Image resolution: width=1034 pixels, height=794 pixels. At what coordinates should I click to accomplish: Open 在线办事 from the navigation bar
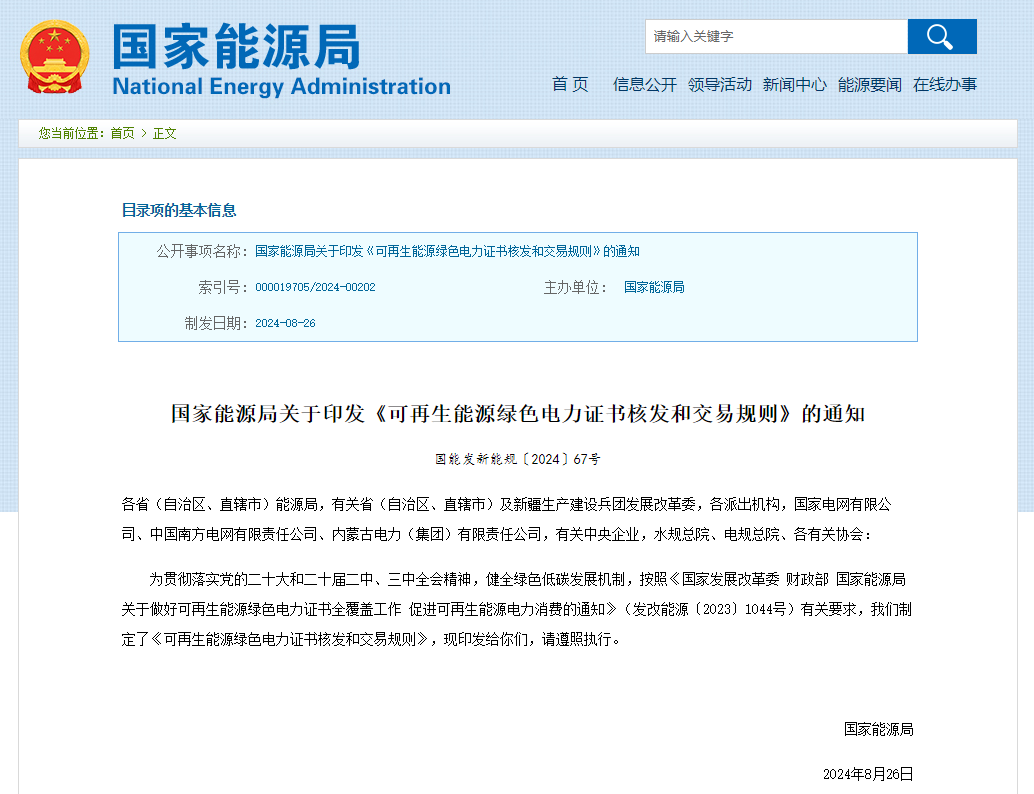[944, 85]
